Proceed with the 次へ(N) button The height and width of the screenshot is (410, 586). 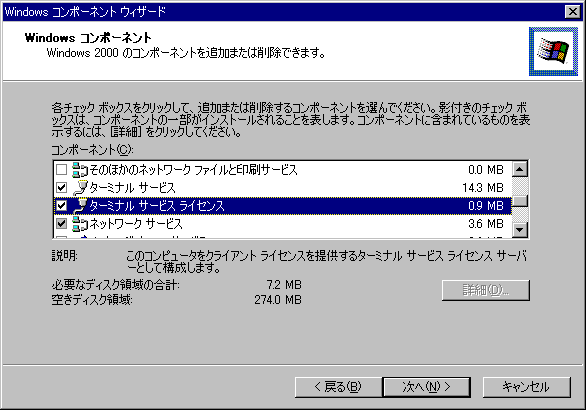(426, 387)
